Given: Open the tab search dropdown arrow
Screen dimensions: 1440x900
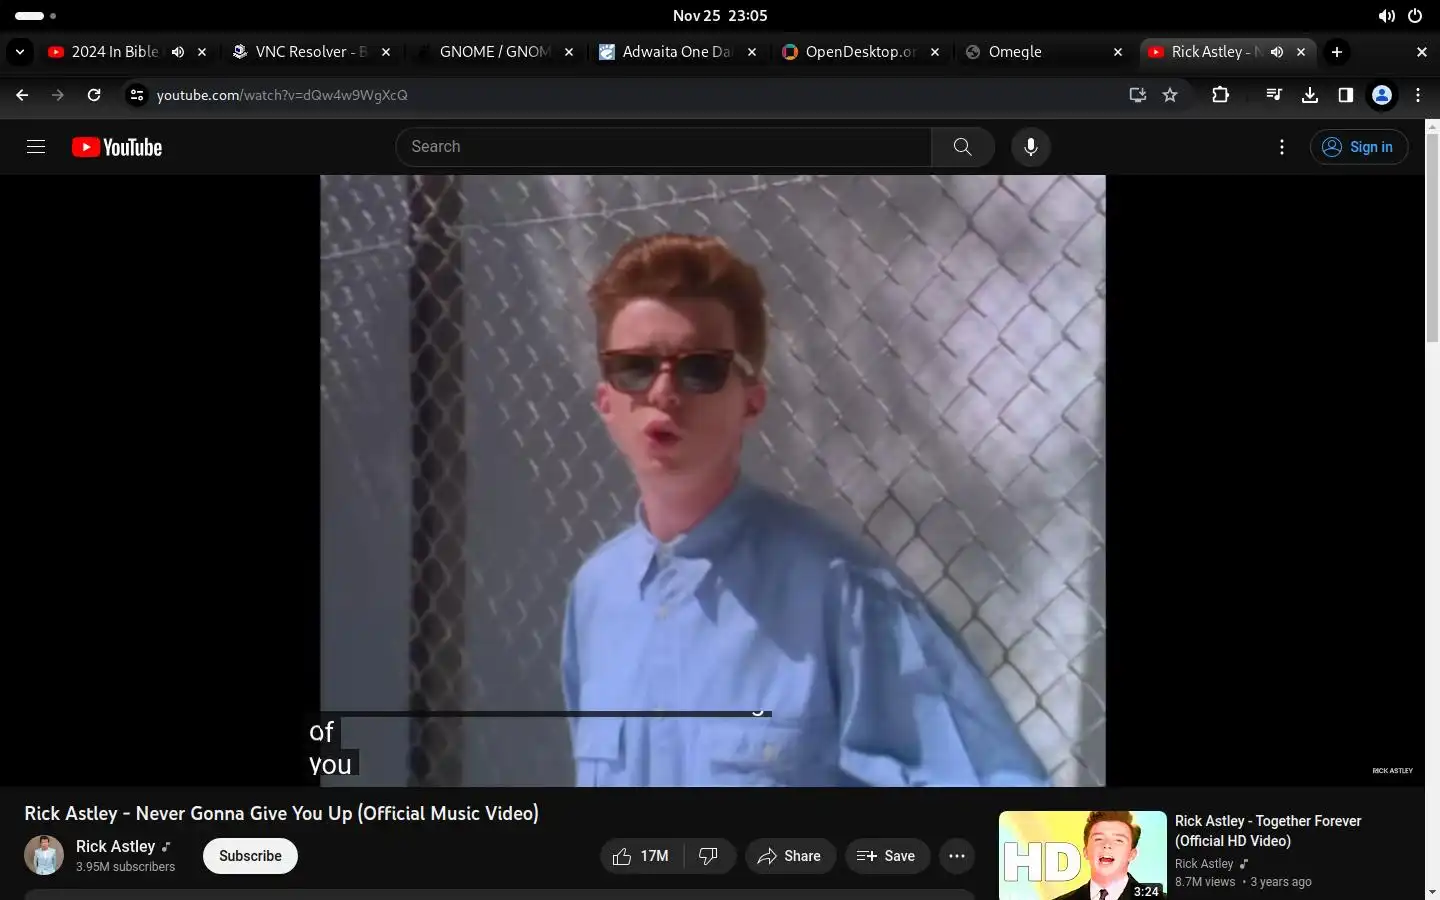Looking at the screenshot, I should coord(20,52).
